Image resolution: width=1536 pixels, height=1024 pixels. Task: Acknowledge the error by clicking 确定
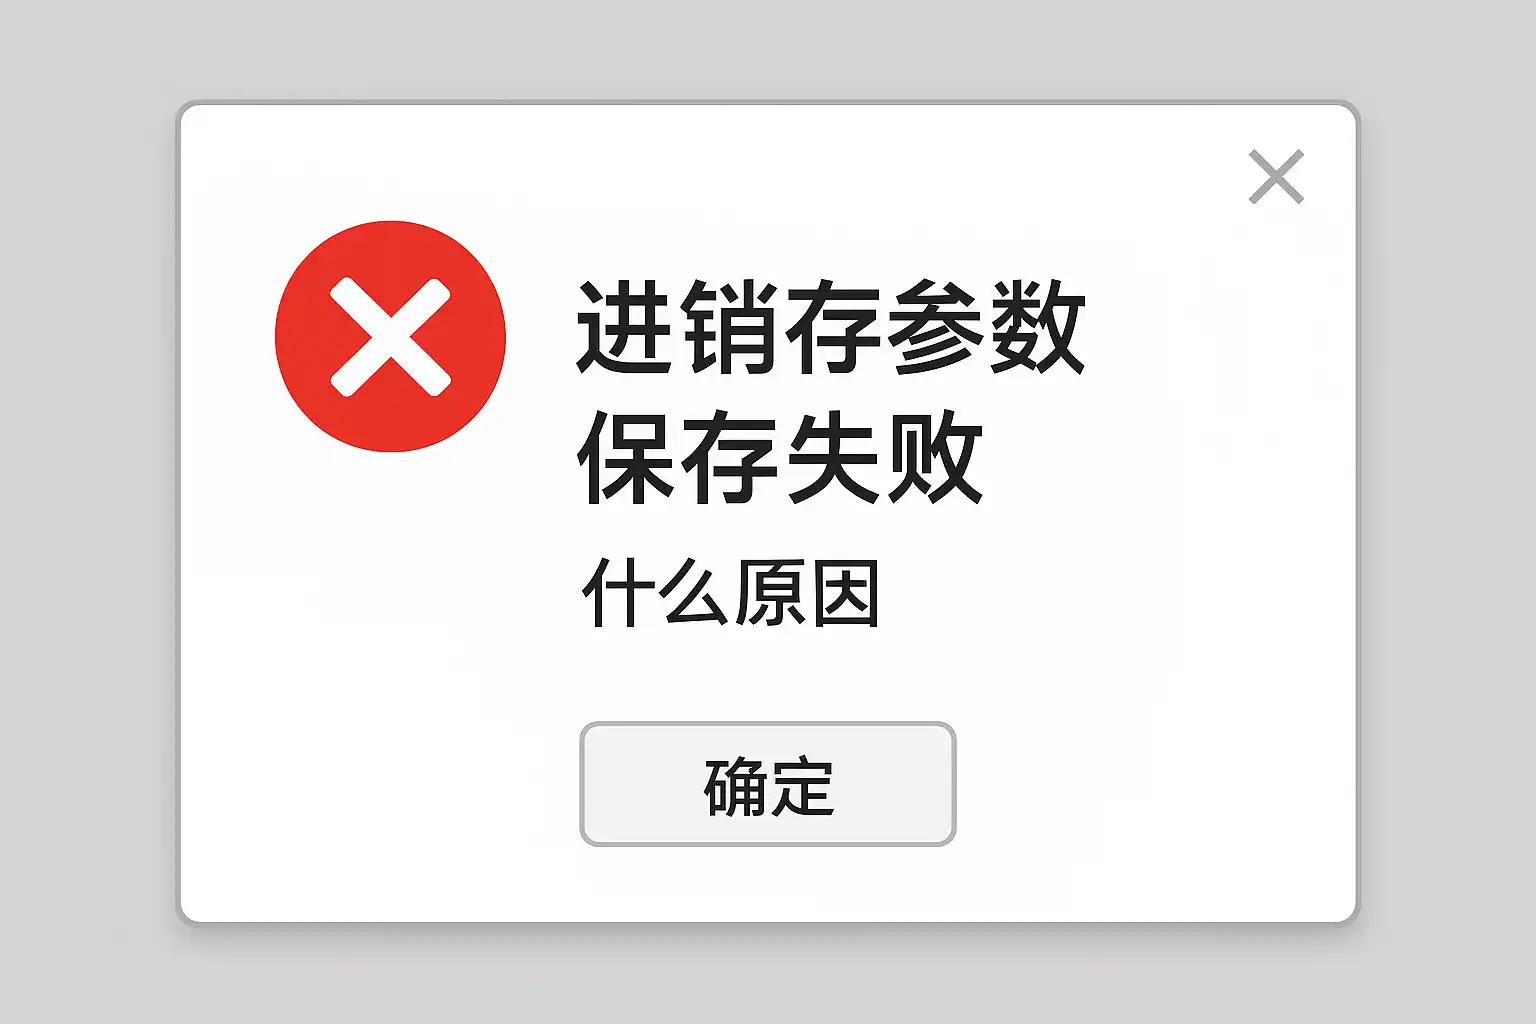click(x=767, y=784)
